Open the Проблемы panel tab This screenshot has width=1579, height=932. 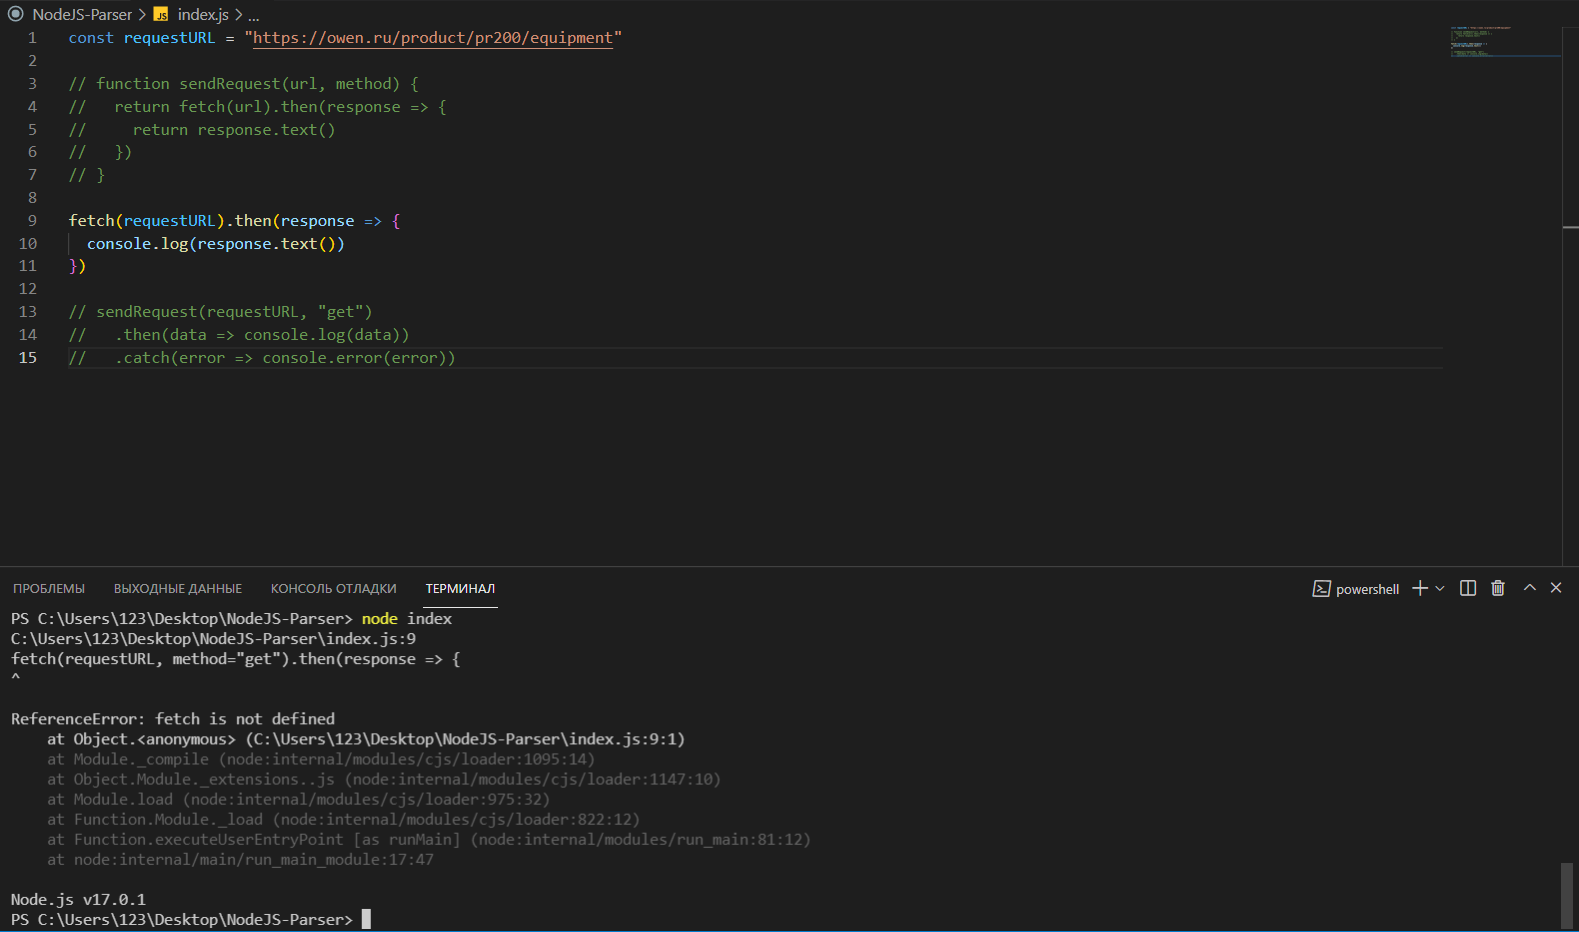[x=49, y=589]
